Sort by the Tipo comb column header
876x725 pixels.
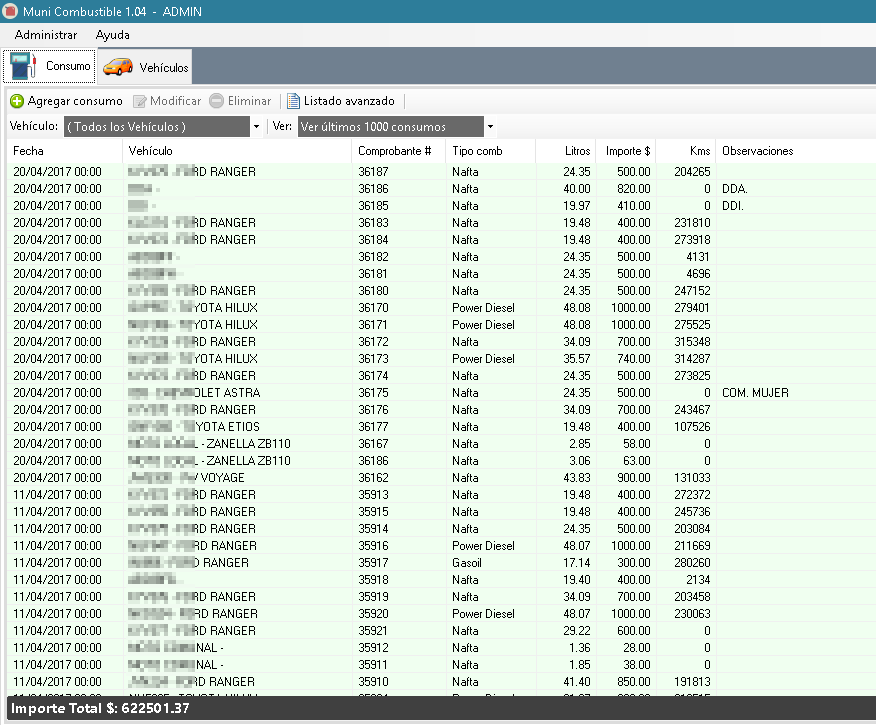(x=490, y=151)
